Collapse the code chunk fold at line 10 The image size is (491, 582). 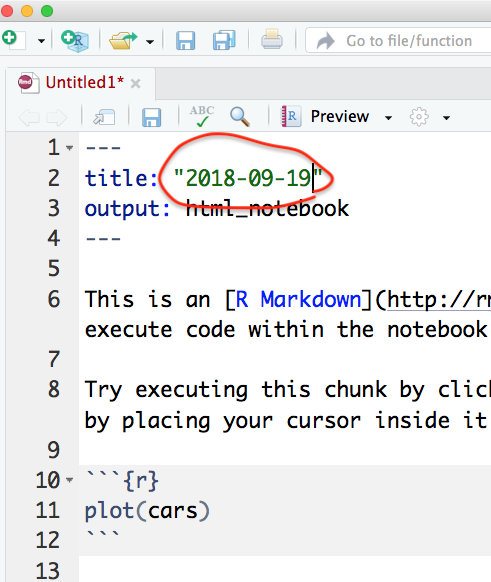(69, 480)
